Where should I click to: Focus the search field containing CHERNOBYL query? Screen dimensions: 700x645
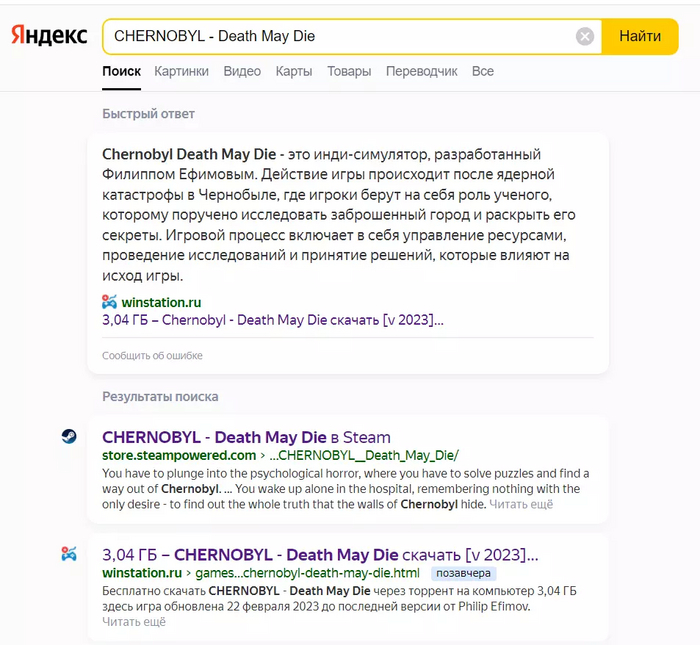(x=340, y=37)
